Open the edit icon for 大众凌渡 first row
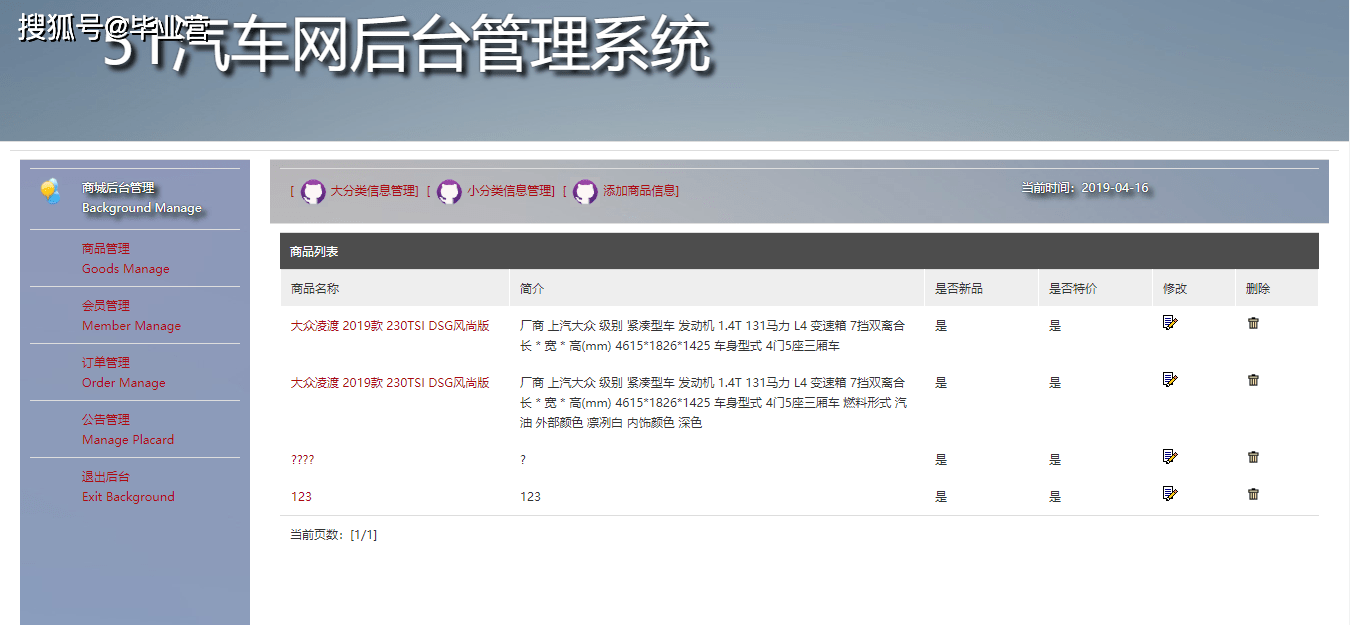This screenshot has height=625, width=1350. (x=1170, y=322)
